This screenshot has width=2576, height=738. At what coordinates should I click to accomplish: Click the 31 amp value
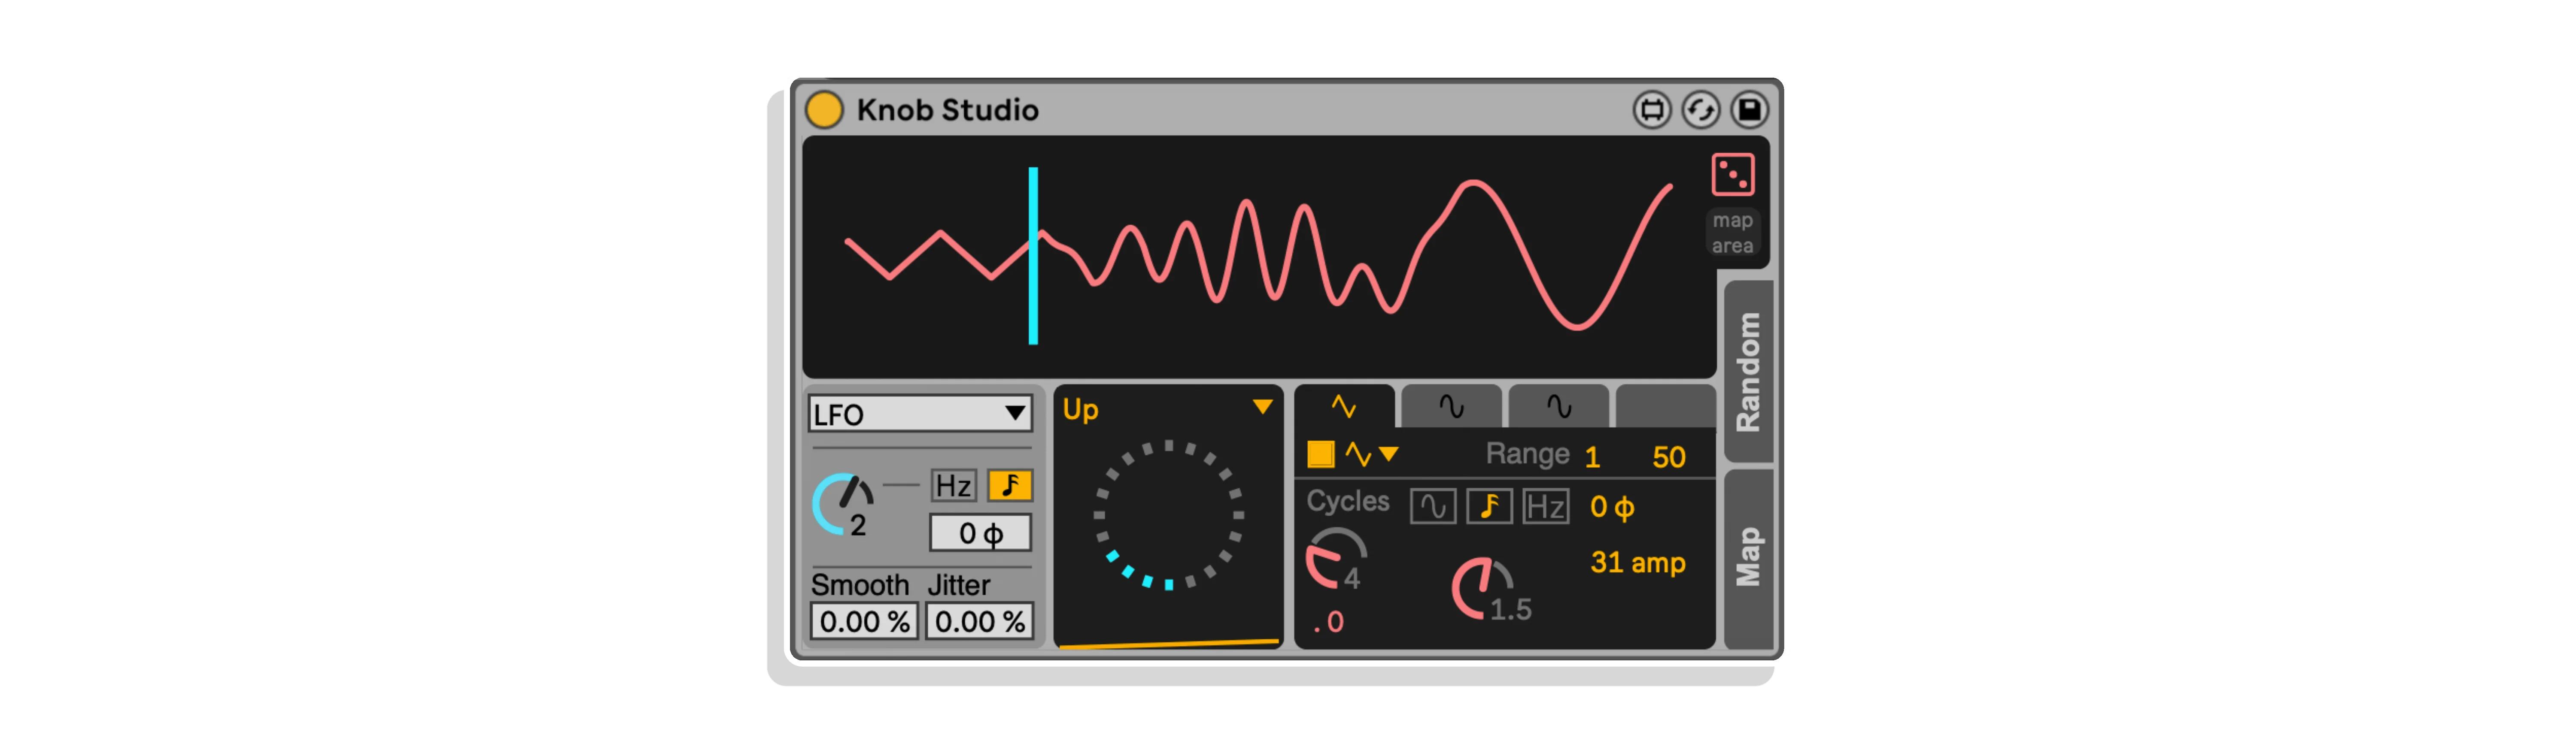[x=1637, y=563]
